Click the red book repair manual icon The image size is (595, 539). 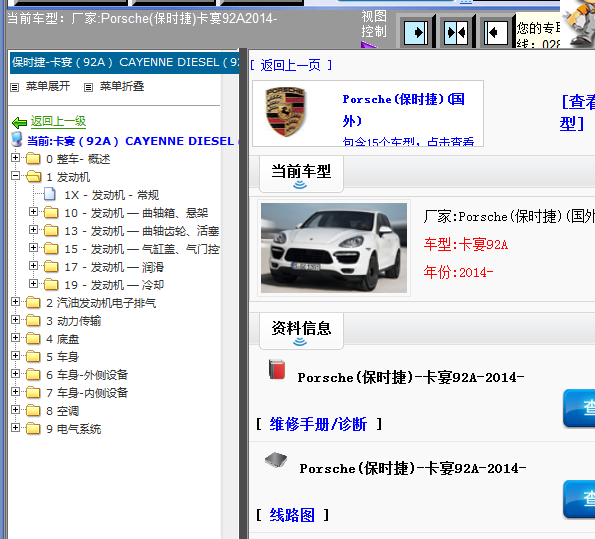click(x=277, y=369)
